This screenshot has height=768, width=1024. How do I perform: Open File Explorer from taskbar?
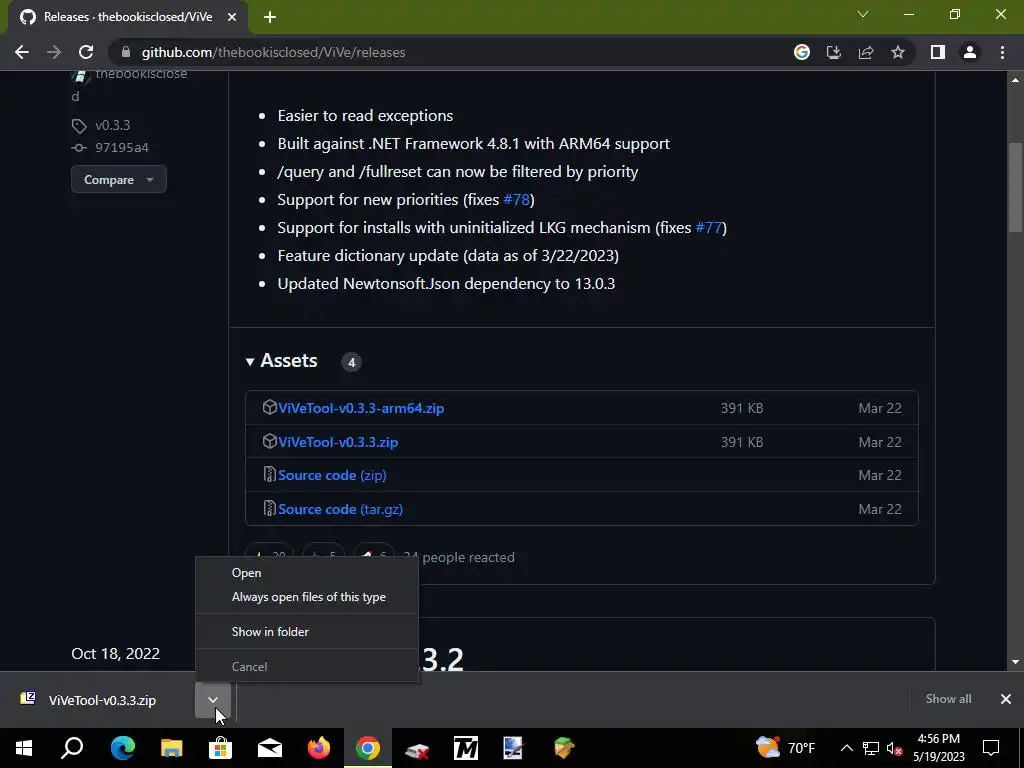[x=171, y=748]
